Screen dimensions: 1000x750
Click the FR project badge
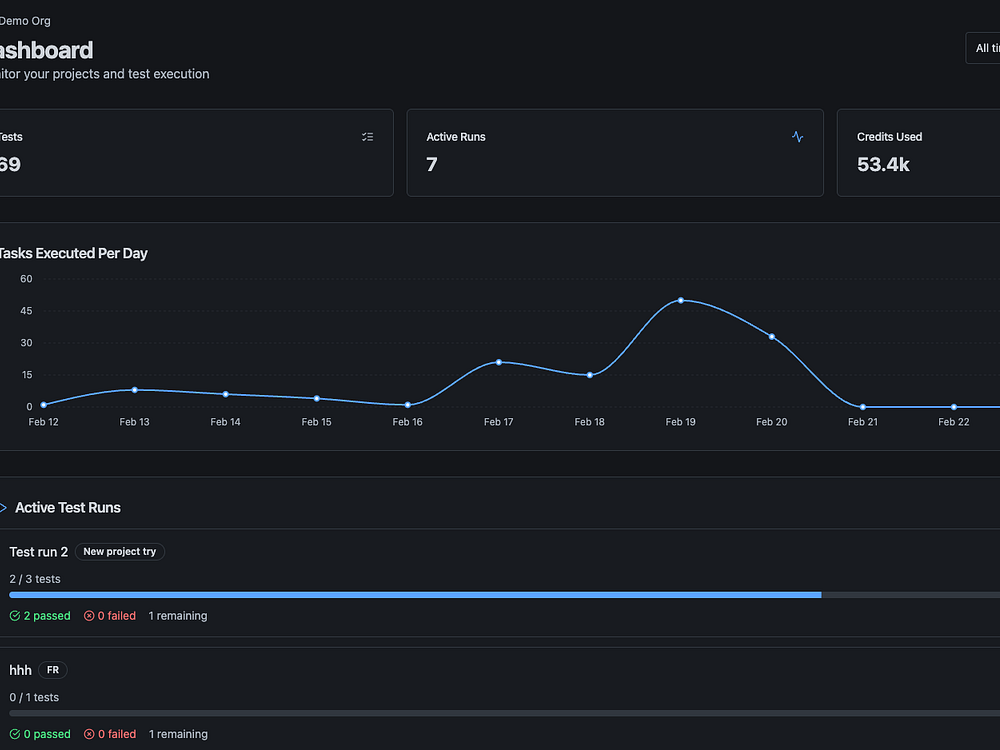click(53, 670)
